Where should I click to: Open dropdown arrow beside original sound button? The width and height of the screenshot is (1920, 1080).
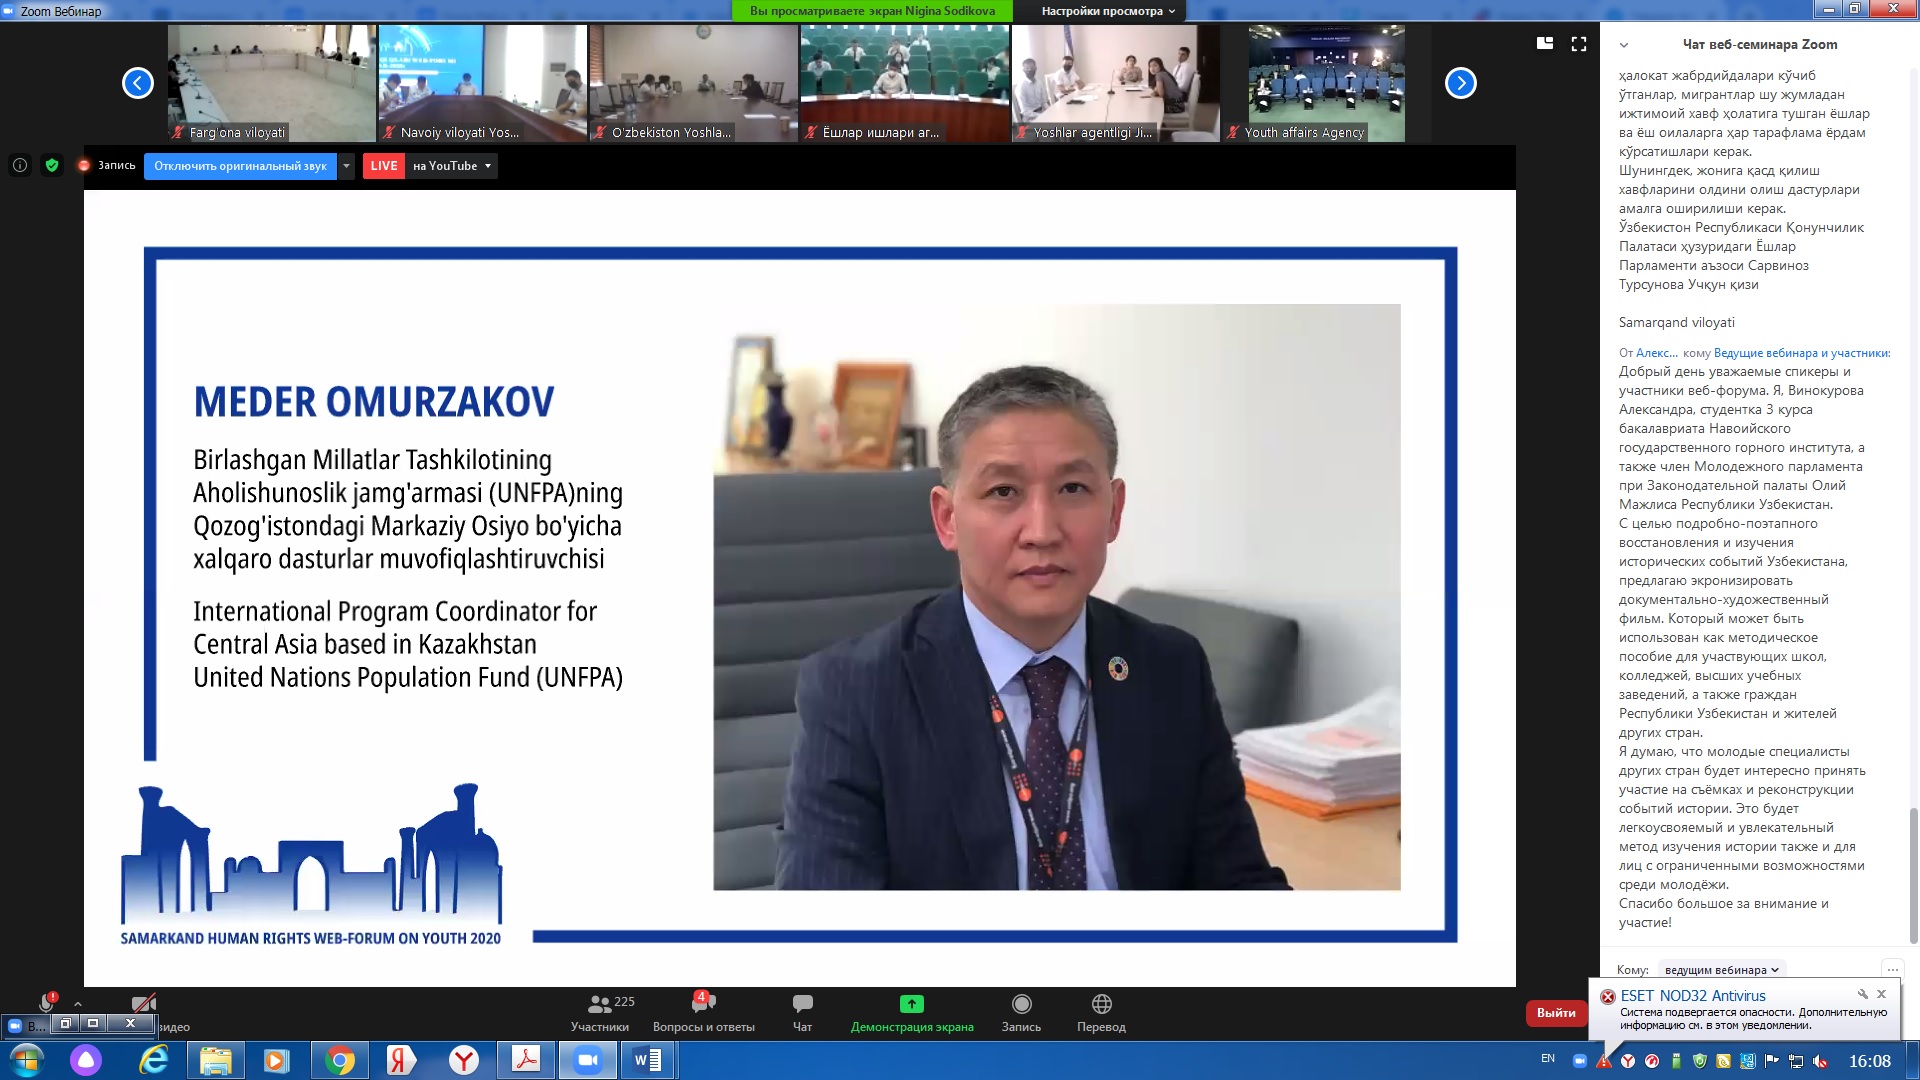[x=346, y=166]
